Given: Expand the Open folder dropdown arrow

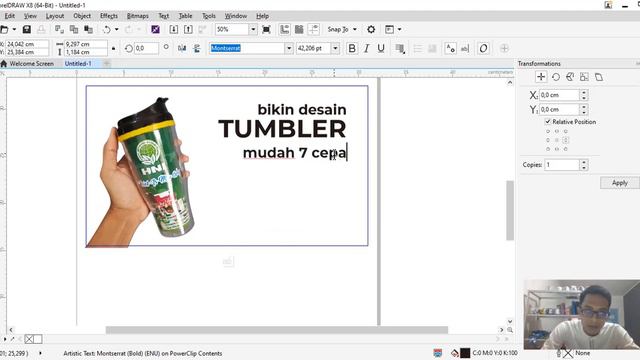Looking at the screenshot, I should pyautogui.click(x=14, y=29).
